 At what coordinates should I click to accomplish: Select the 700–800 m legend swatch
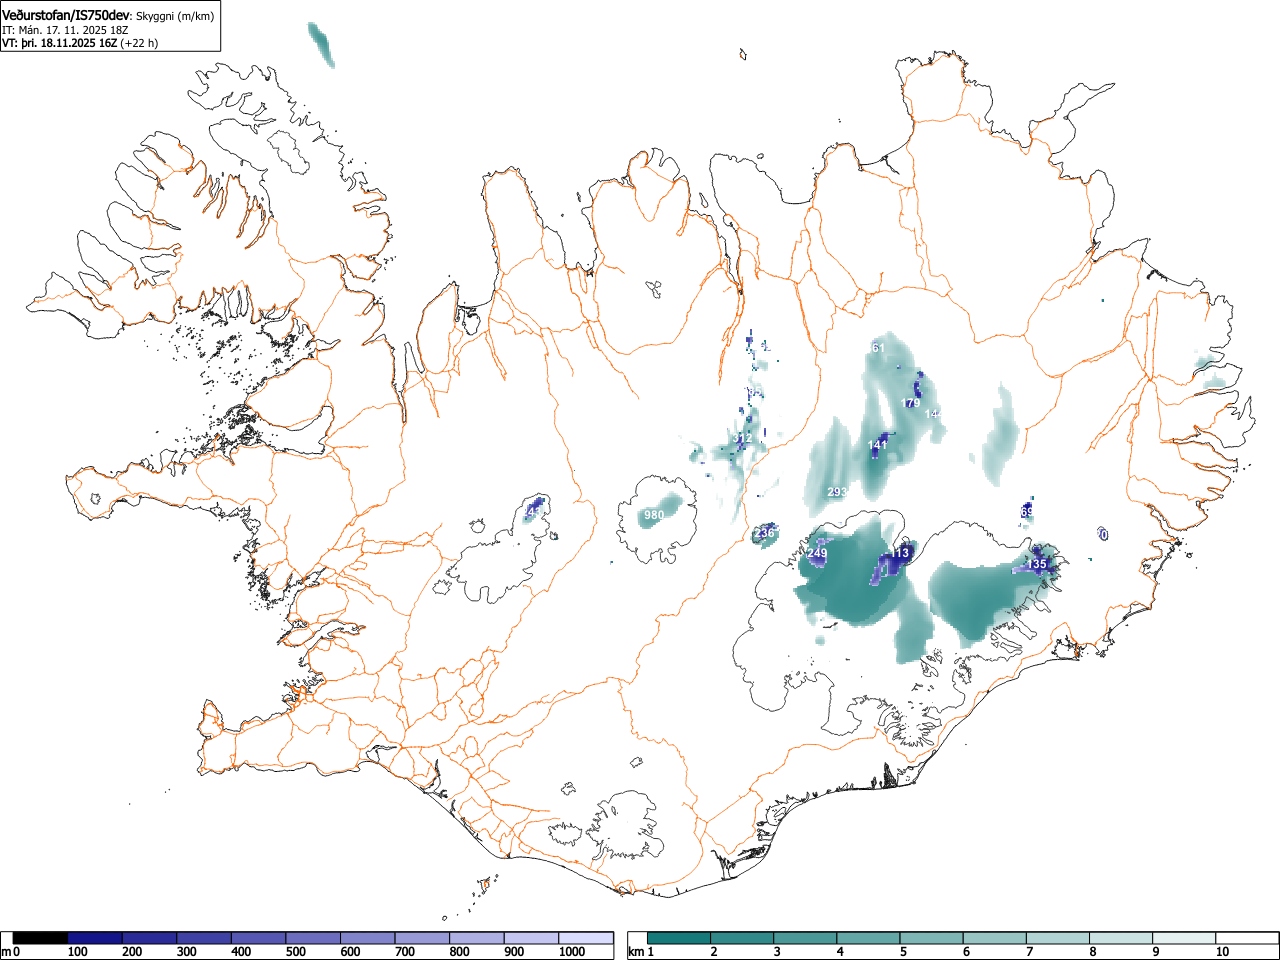pos(422,938)
